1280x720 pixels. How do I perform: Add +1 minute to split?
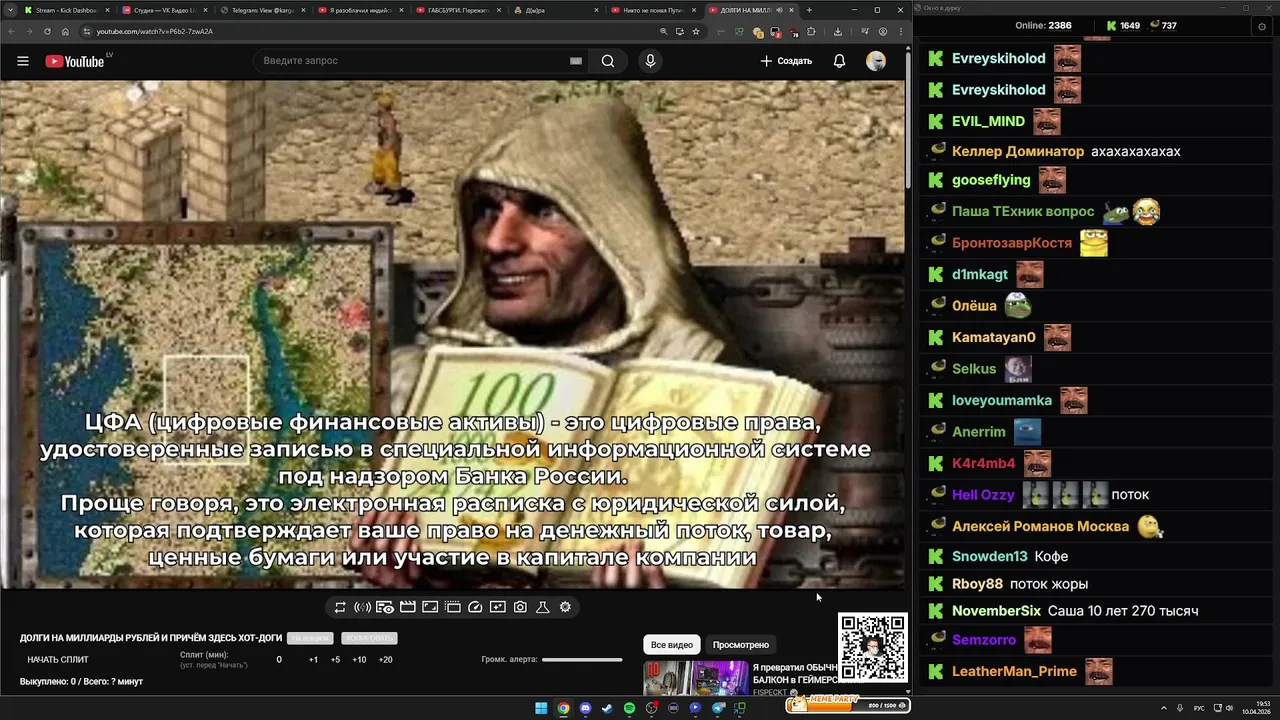[313, 660]
